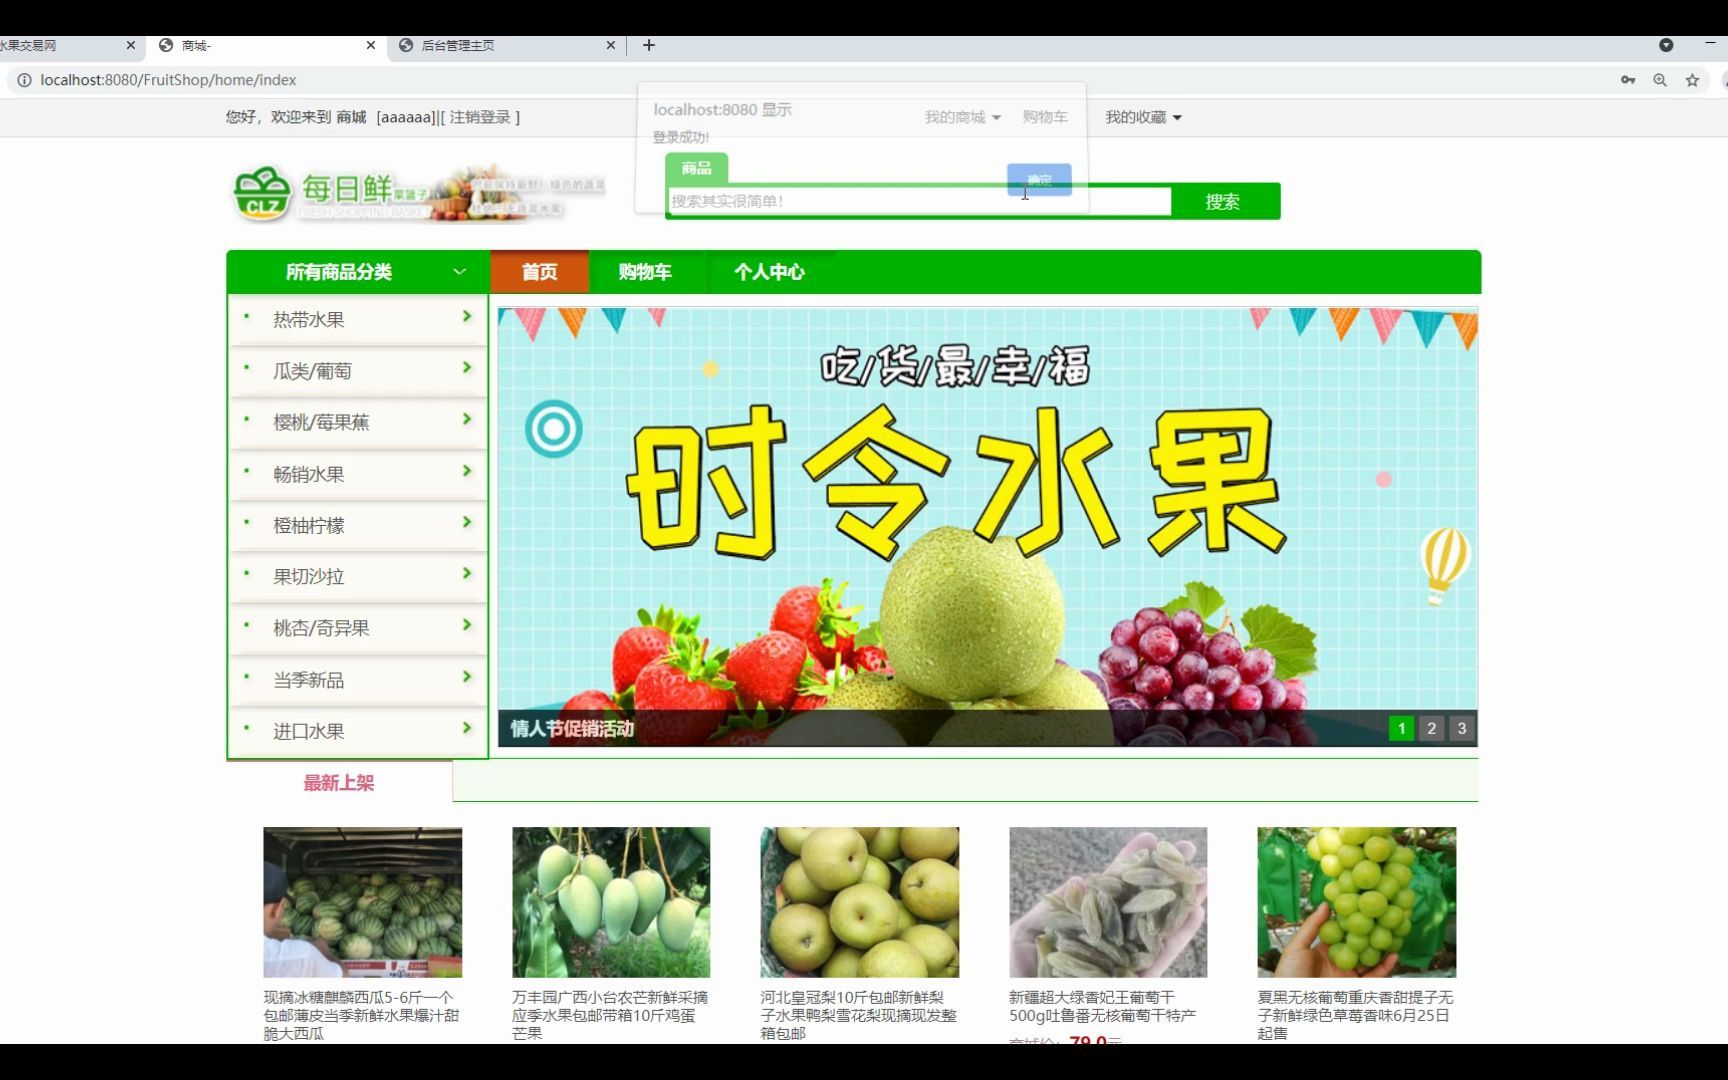Screen dimensions: 1728x1080
Task: Bookmark this page with the star icon
Action: click(1692, 80)
